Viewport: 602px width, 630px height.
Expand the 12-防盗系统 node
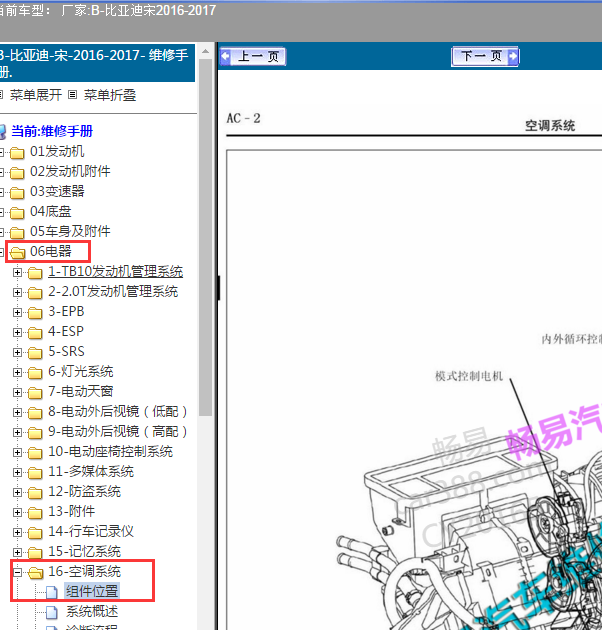[17, 493]
